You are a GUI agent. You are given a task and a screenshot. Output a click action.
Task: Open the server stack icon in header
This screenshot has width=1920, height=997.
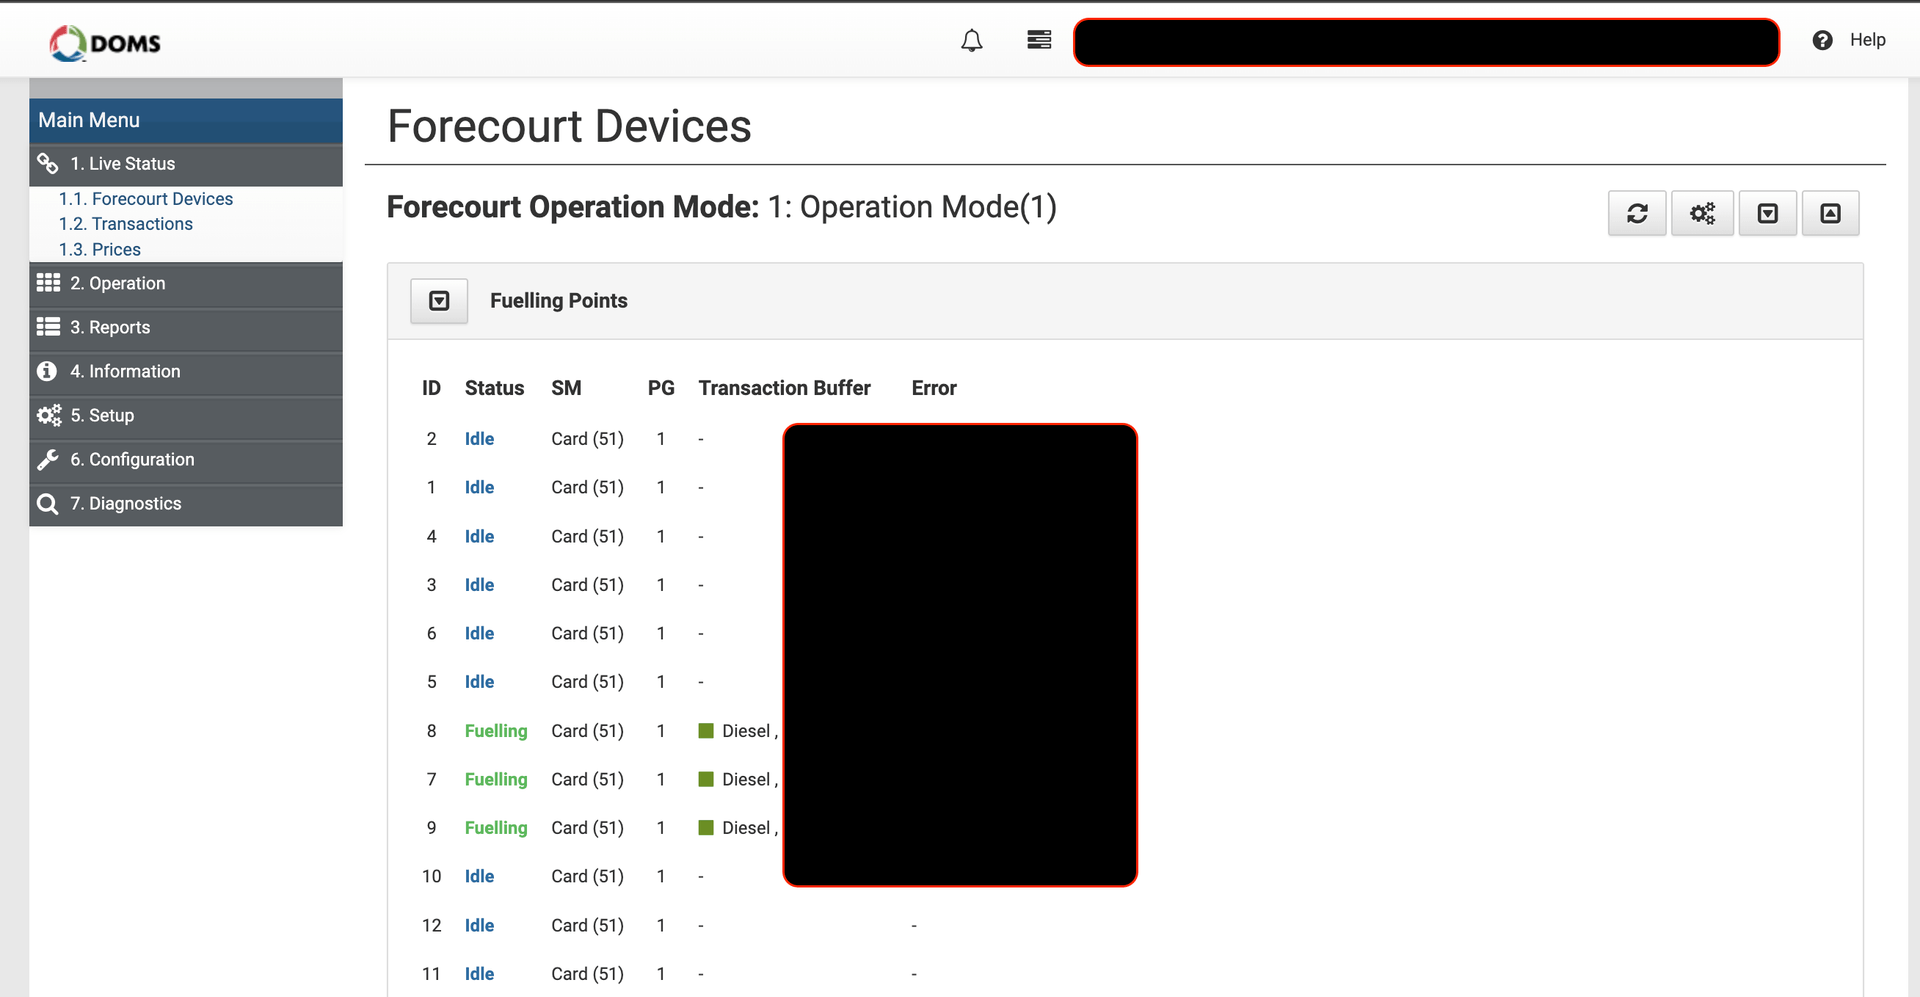(1039, 40)
